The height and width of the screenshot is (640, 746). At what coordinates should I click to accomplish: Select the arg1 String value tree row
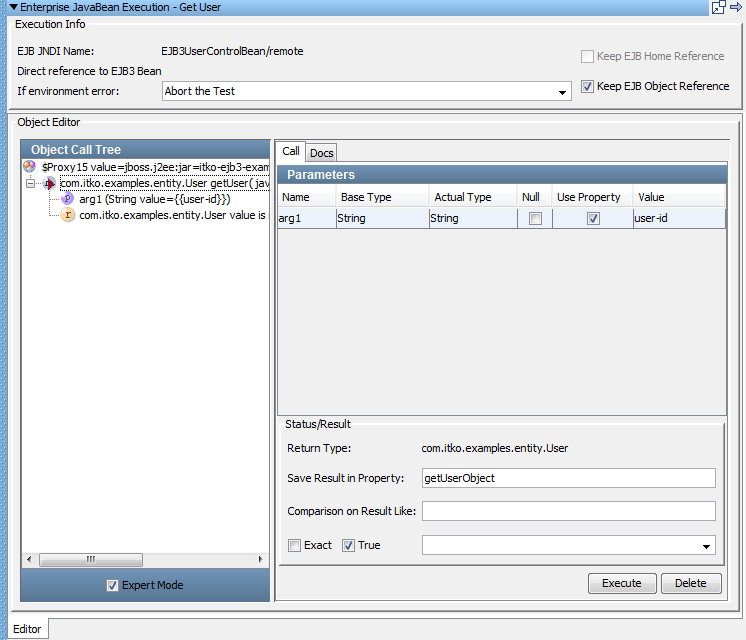tap(155, 199)
